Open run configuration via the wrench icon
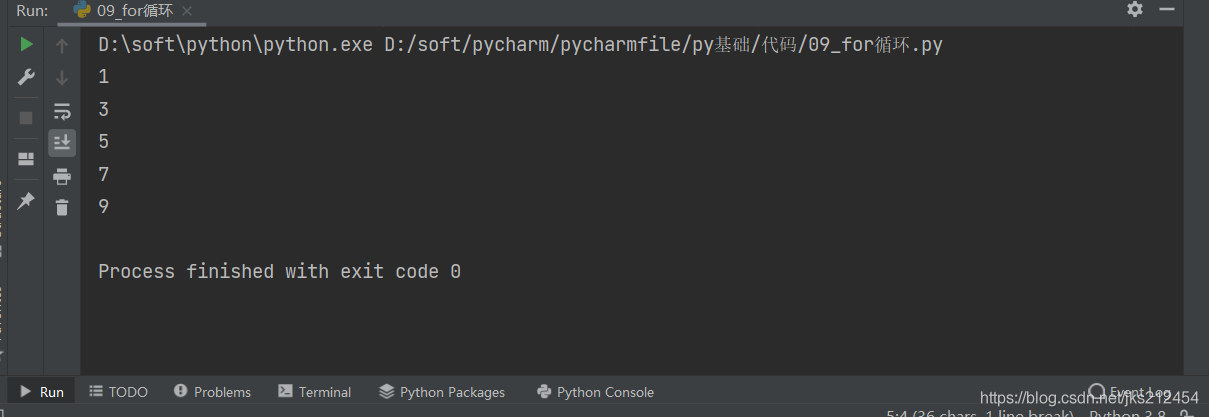The height and width of the screenshot is (417, 1209). pyautogui.click(x=26, y=77)
